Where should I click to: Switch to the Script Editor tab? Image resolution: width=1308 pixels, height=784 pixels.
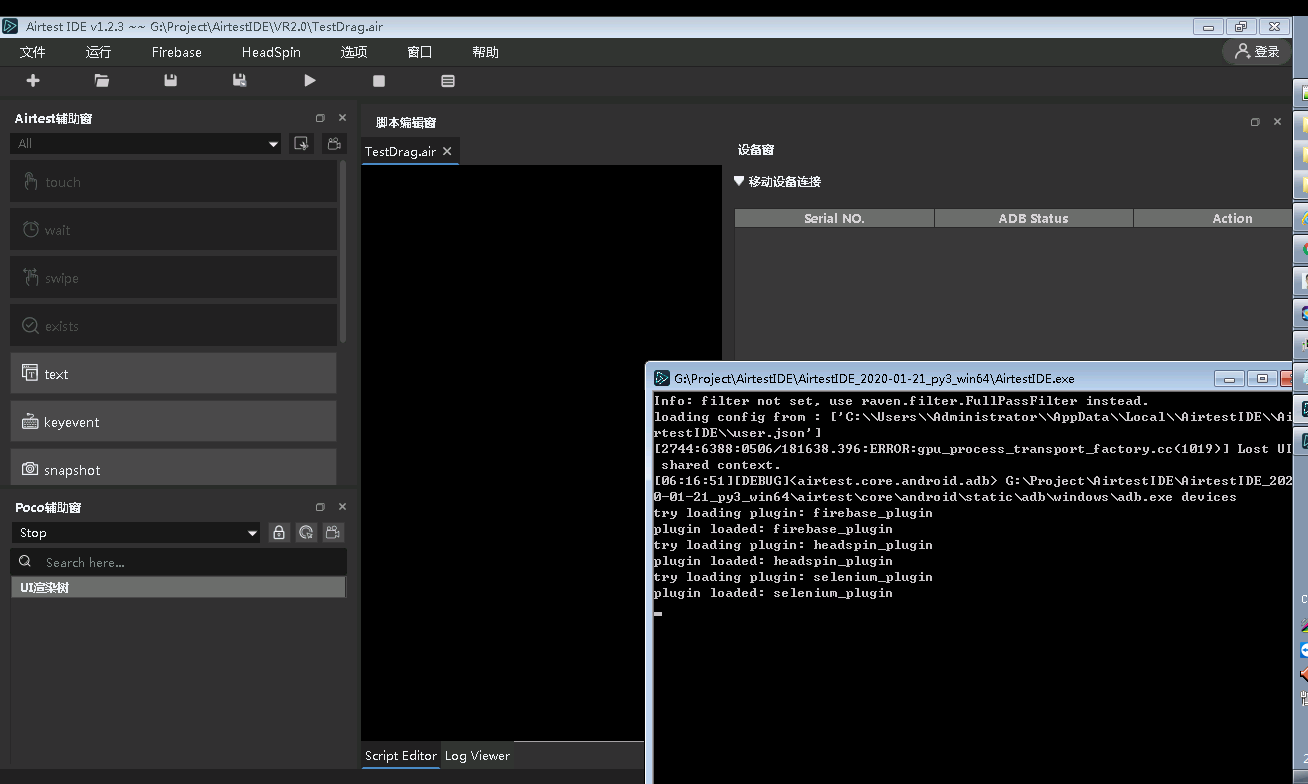click(401, 756)
